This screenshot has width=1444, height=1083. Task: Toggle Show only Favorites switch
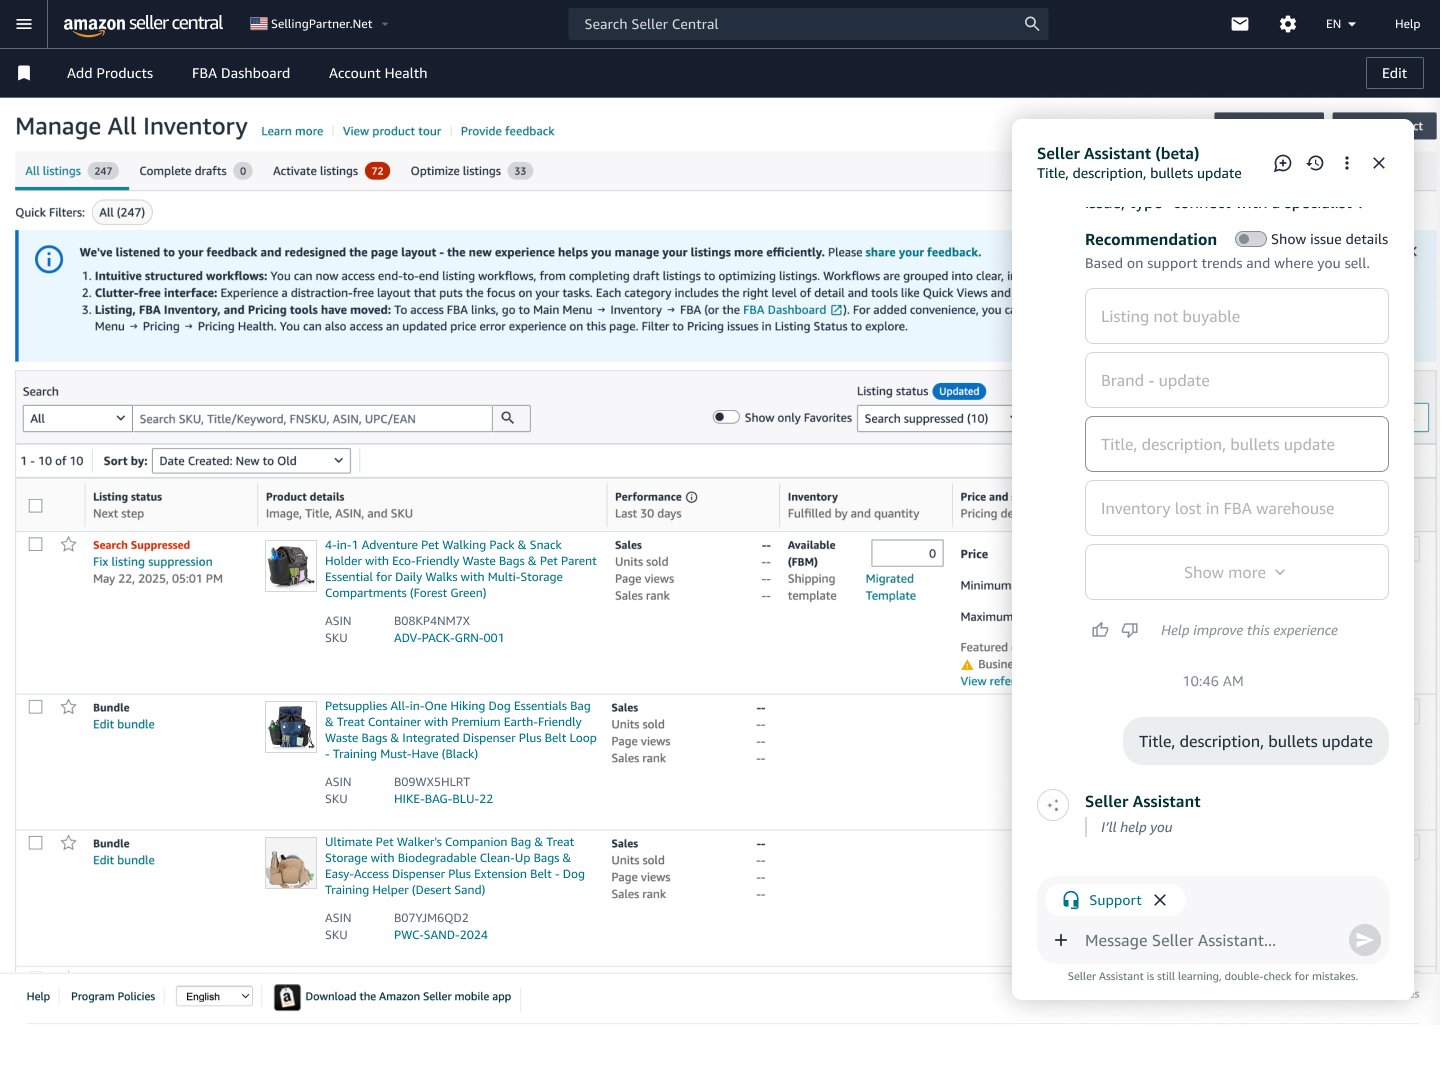point(726,418)
